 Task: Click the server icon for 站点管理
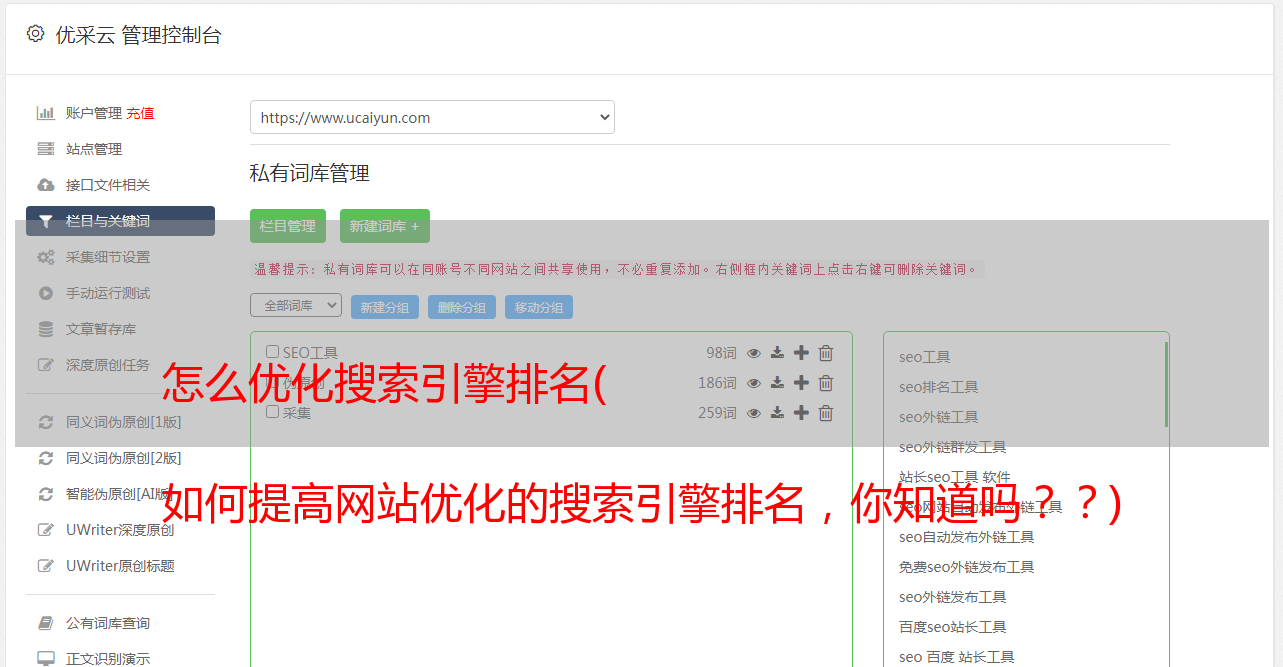pos(45,149)
